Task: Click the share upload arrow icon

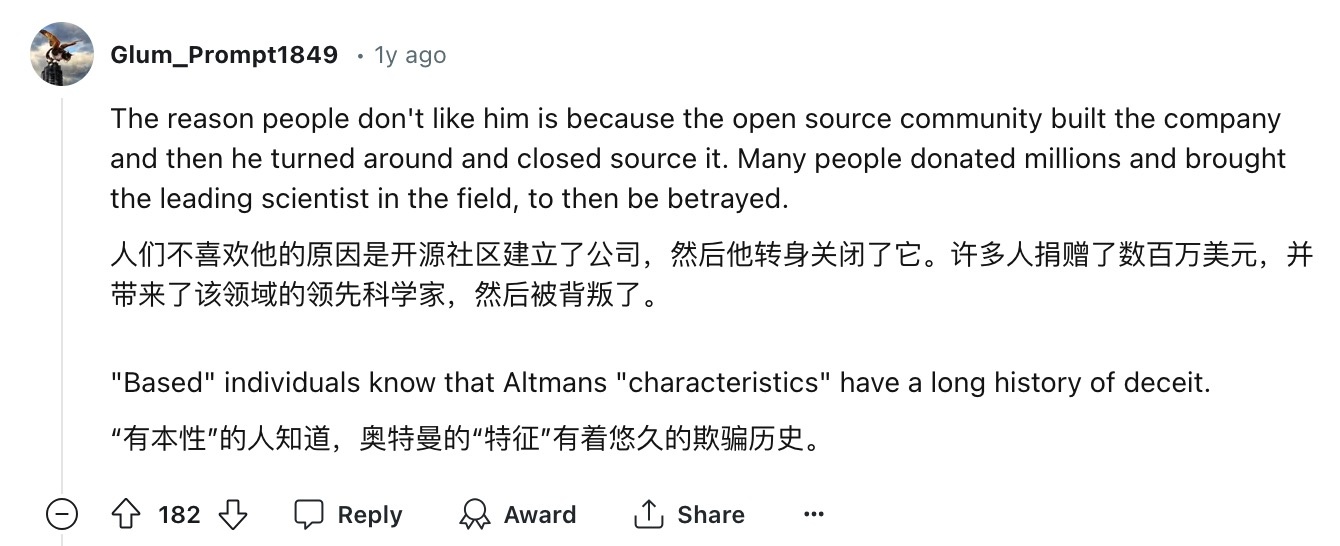Action: (x=649, y=515)
